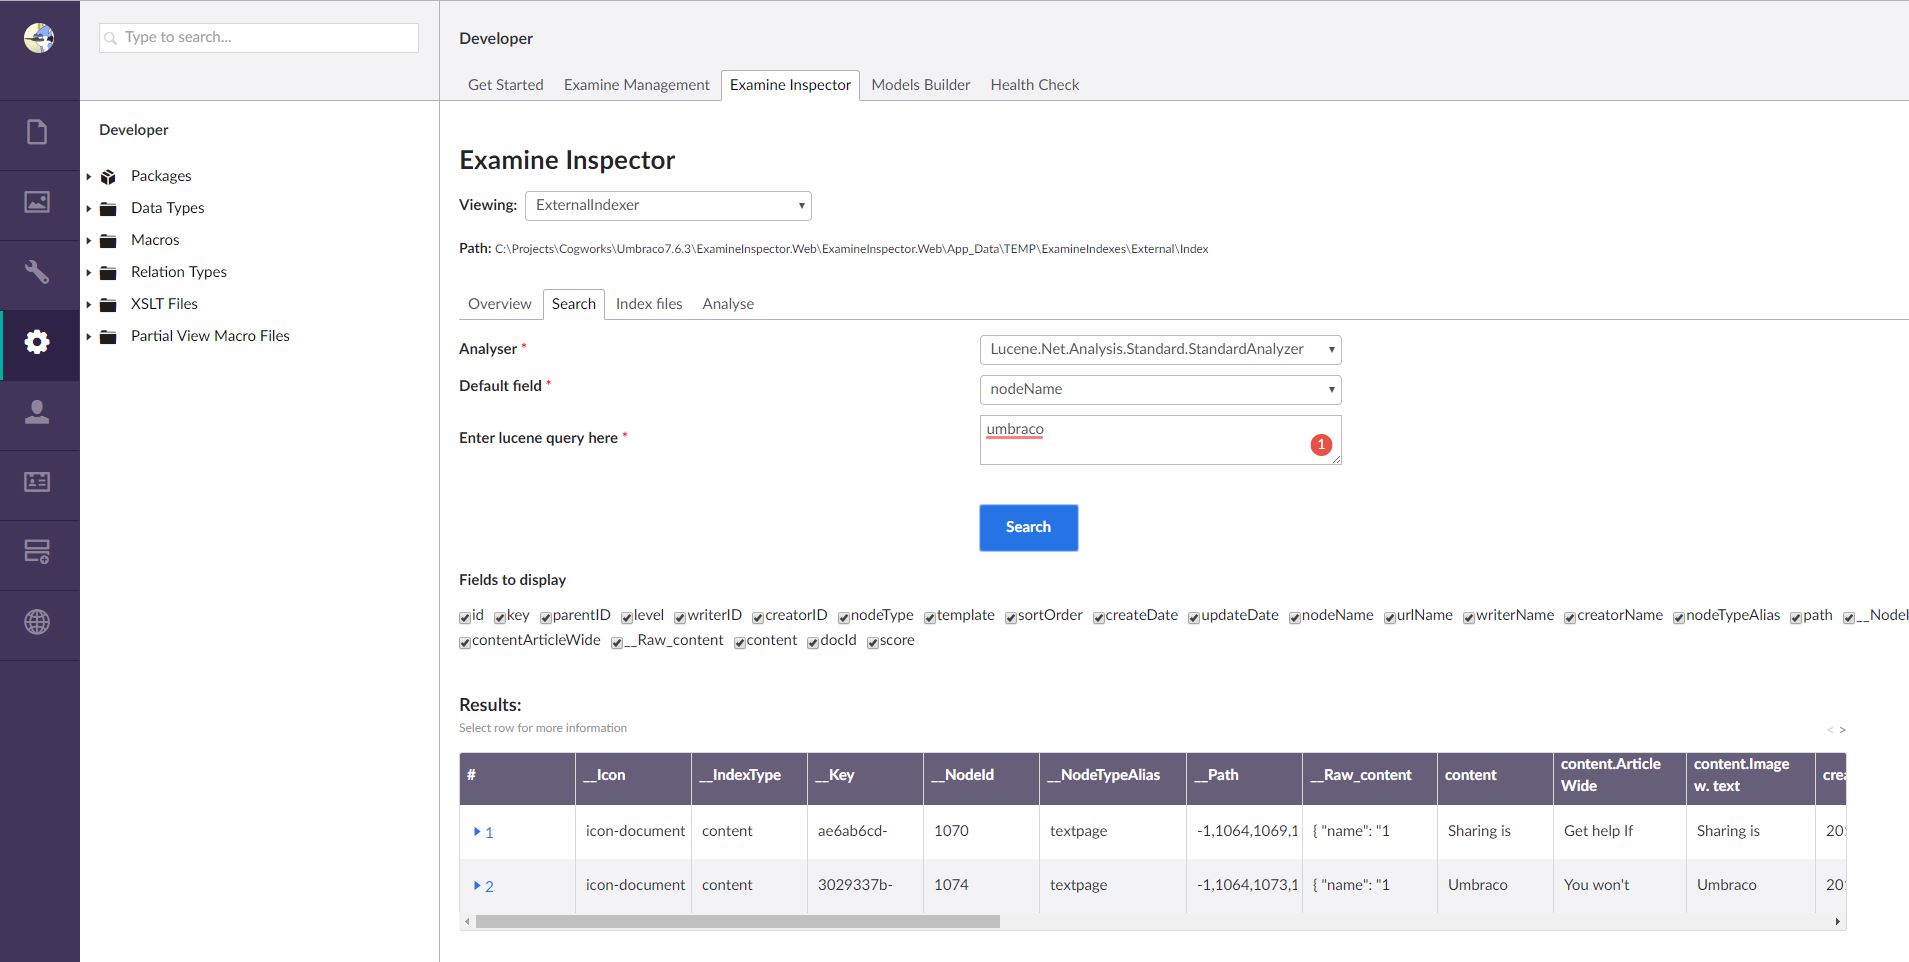
Task: Switch to the Models Builder tab
Action: [921, 85]
